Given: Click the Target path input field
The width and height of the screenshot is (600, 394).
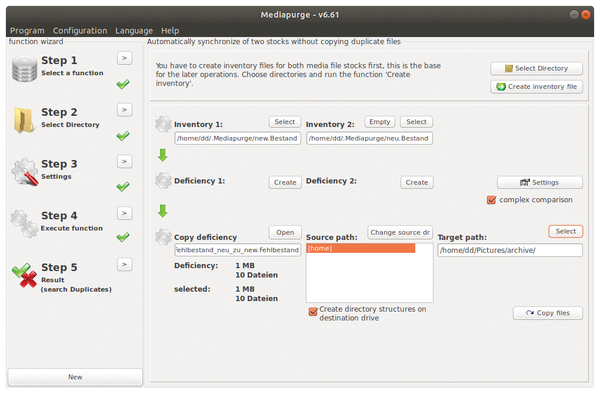Looking at the screenshot, I should pos(510,250).
